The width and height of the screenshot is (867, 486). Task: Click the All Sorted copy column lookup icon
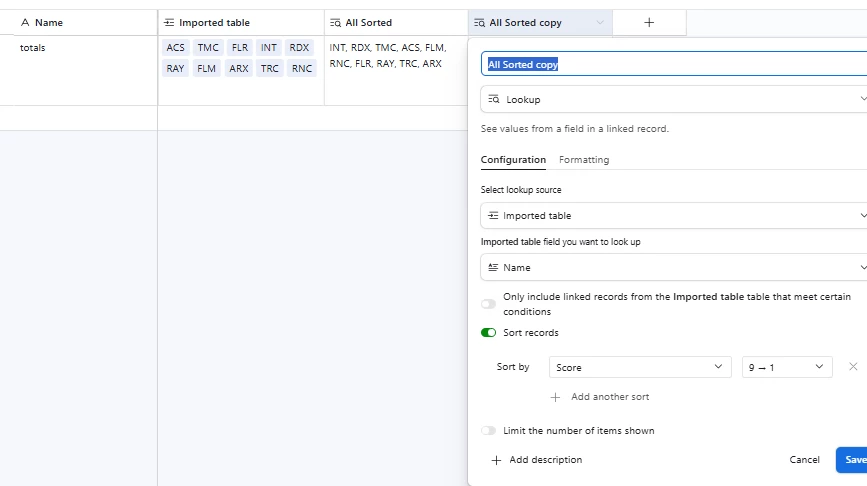479,23
